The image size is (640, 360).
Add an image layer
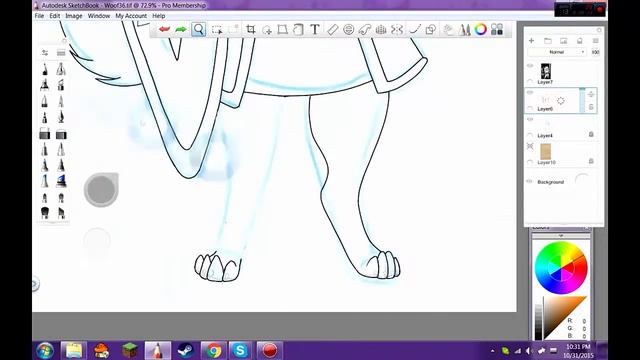tap(564, 41)
